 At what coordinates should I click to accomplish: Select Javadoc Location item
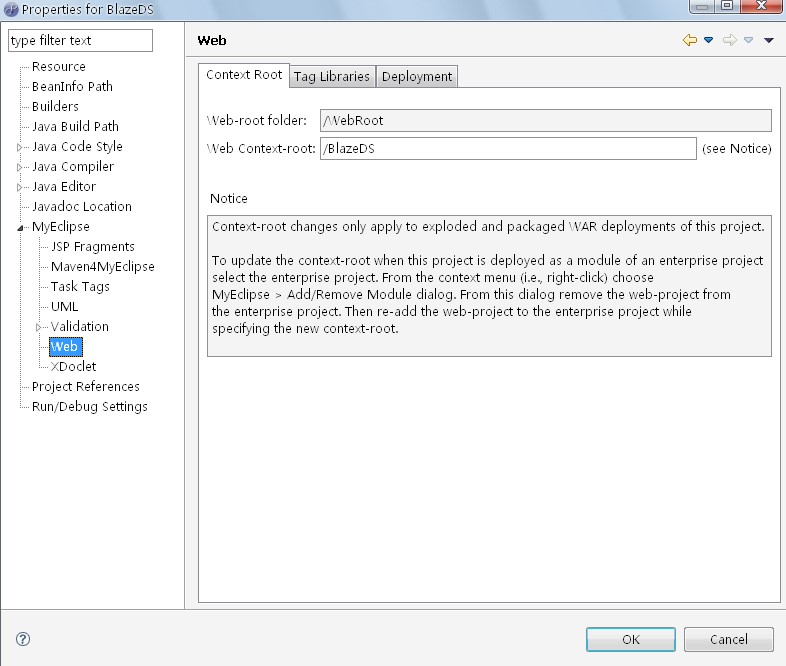(x=82, y=207)
